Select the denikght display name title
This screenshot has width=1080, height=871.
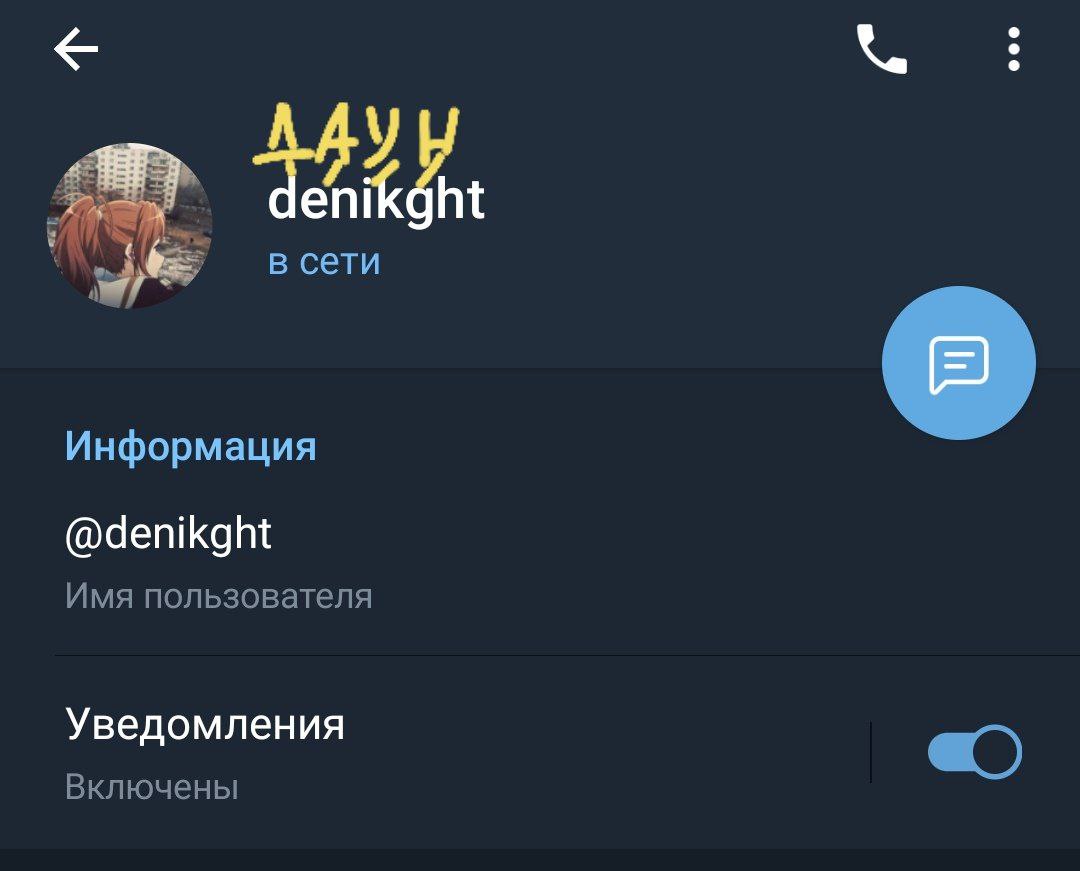pos(376,201)
